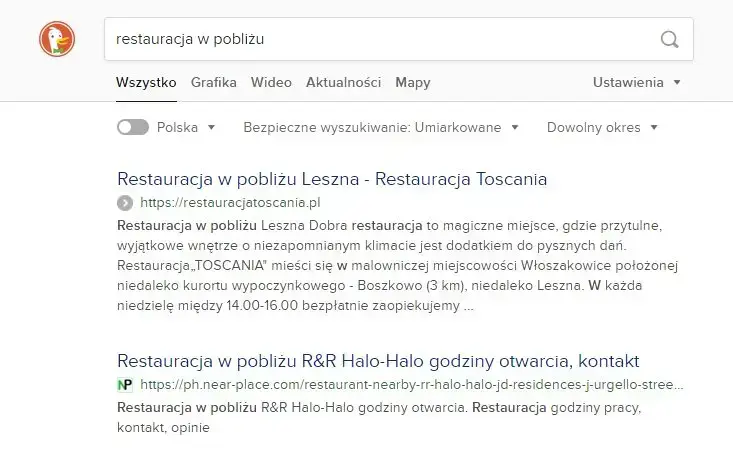Click into the search input field

point(380,40)
